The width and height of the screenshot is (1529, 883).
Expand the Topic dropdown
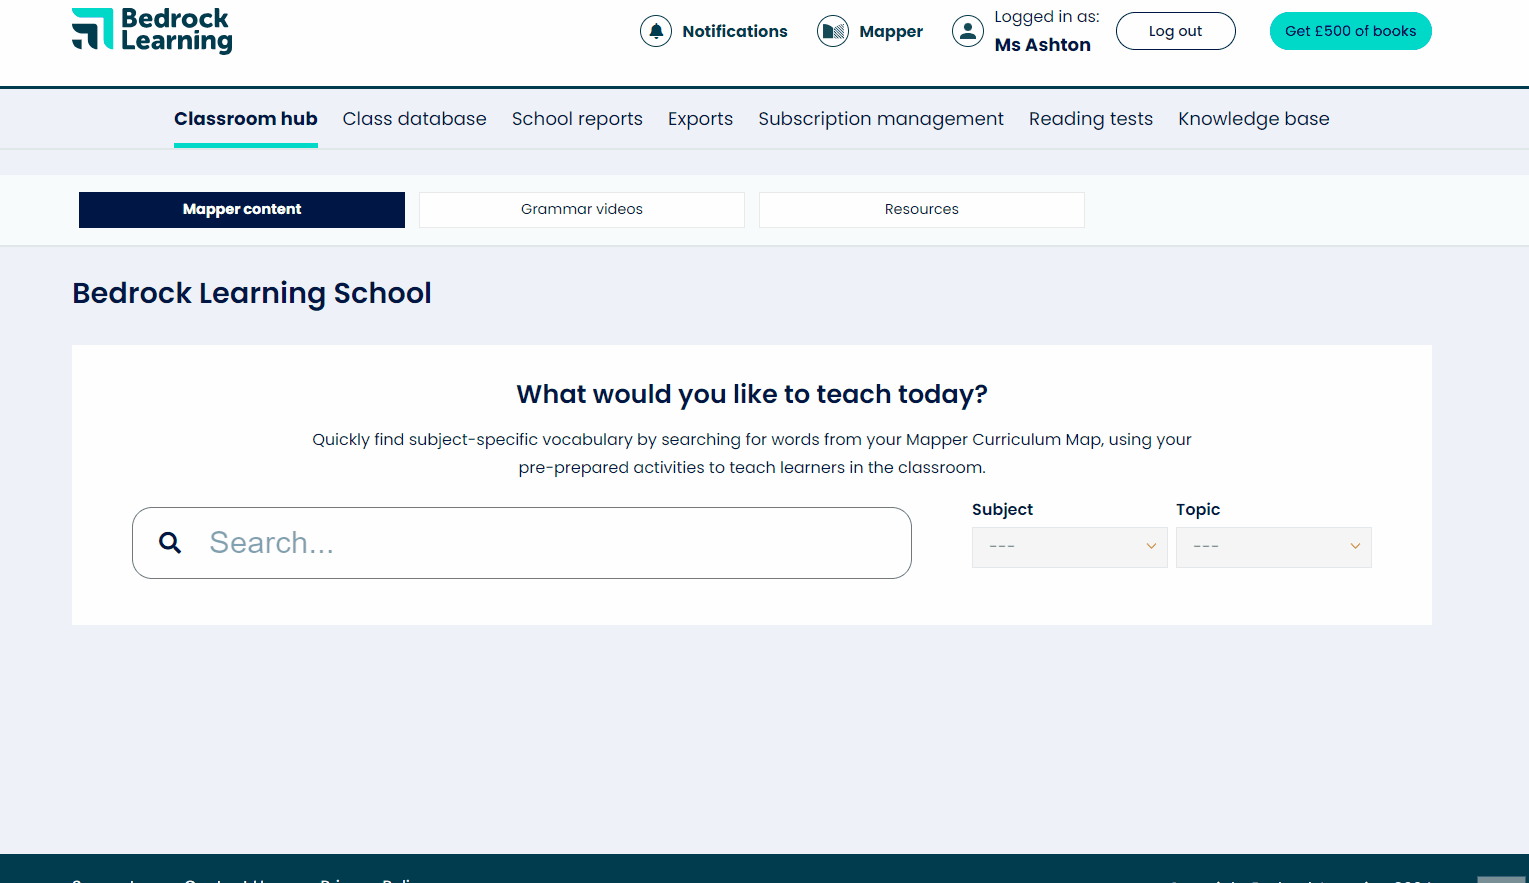pos(1274,547)
